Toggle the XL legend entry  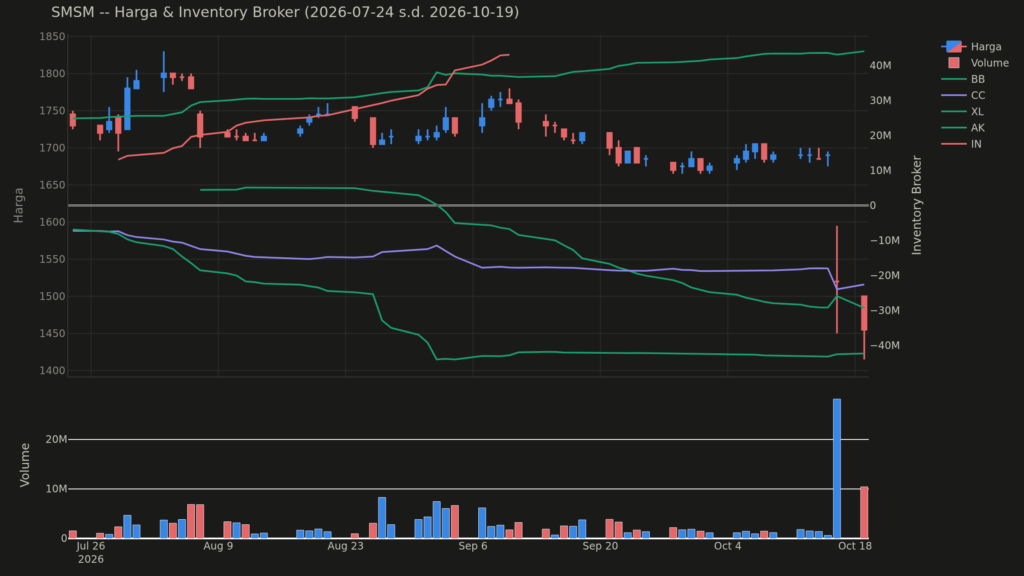tap(963, 112)
